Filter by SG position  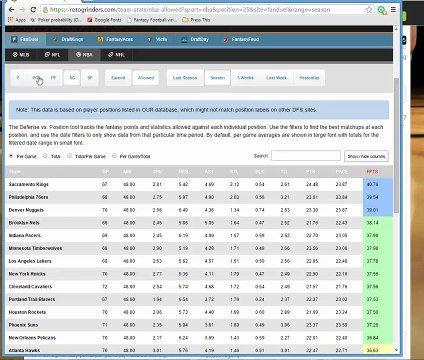pyautogui.click(x=72, y=78)
